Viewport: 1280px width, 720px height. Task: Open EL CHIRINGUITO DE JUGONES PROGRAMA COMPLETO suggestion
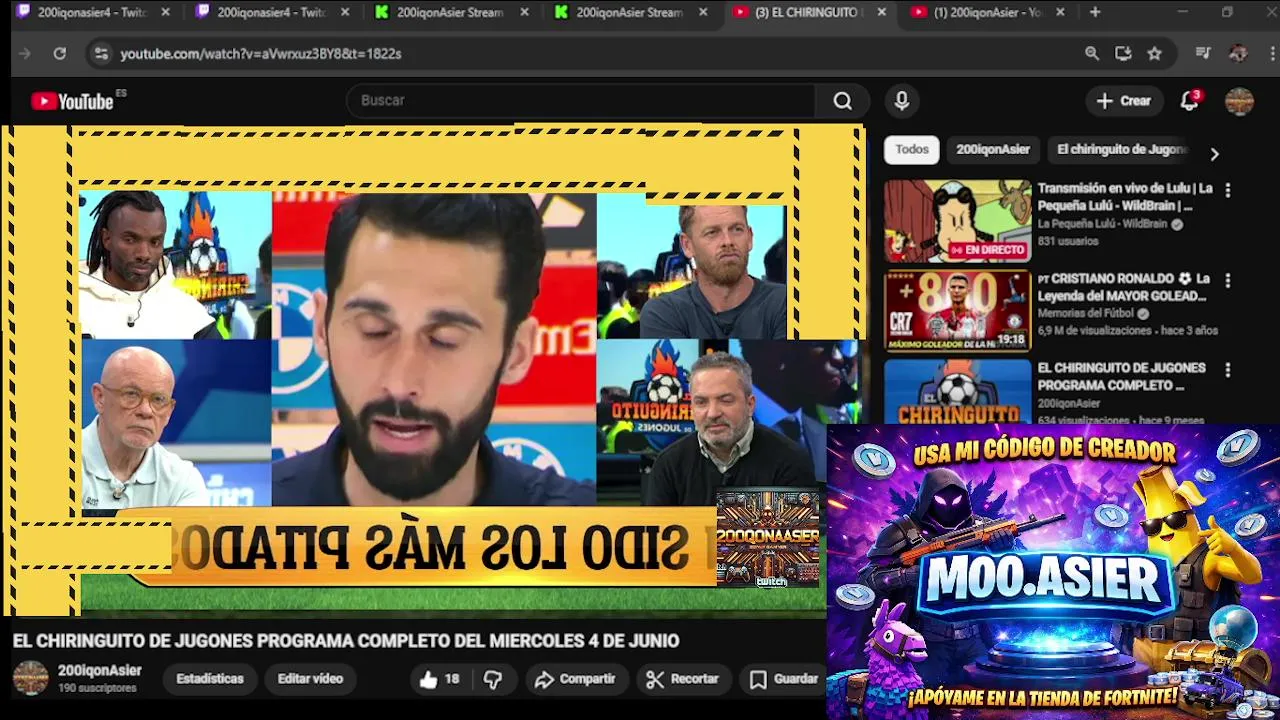click(x=1122, y=376)
